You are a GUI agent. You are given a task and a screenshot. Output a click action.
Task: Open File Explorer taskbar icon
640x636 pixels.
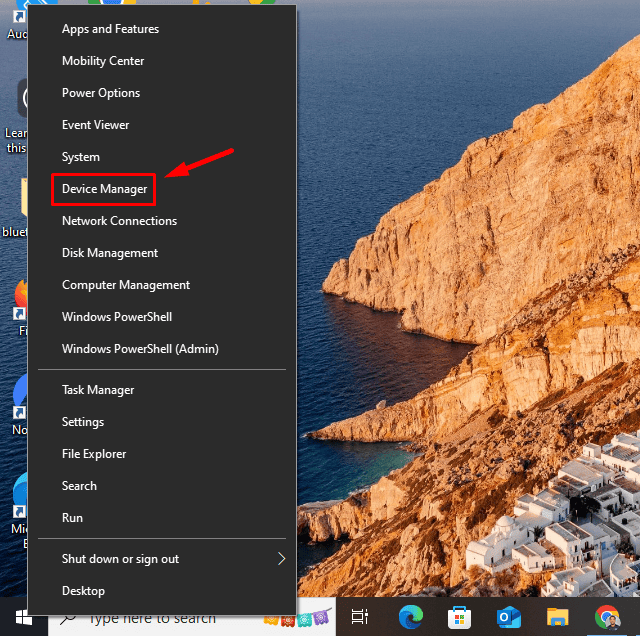coord(558,617)
